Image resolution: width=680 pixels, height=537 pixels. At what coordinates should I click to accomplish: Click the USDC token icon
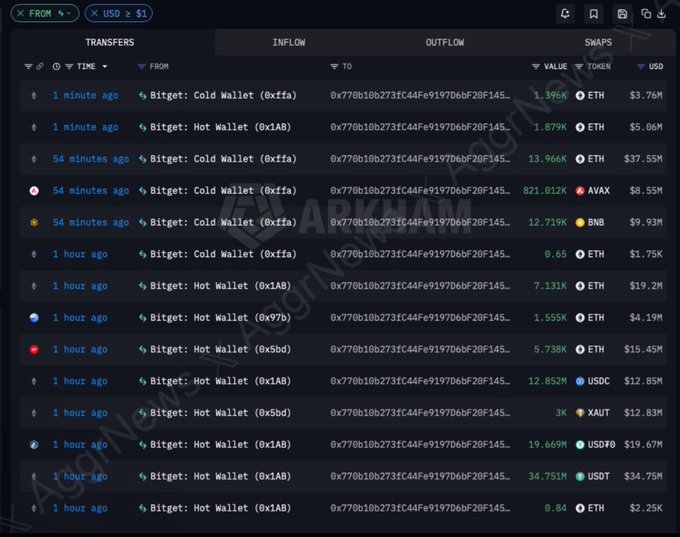click(580, 381)
